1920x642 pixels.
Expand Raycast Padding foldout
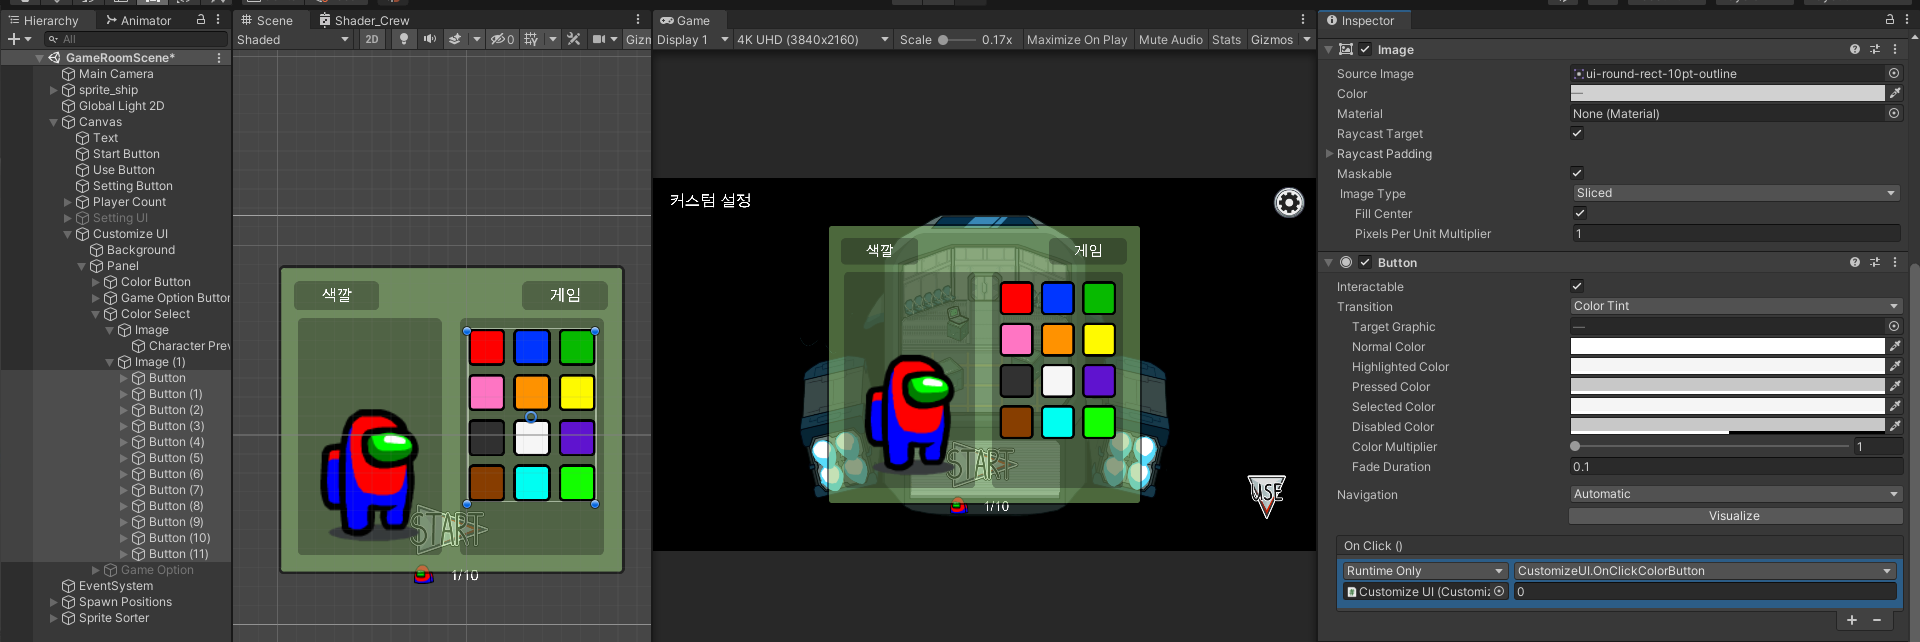pyautogui.click(x=1329, y=153)
